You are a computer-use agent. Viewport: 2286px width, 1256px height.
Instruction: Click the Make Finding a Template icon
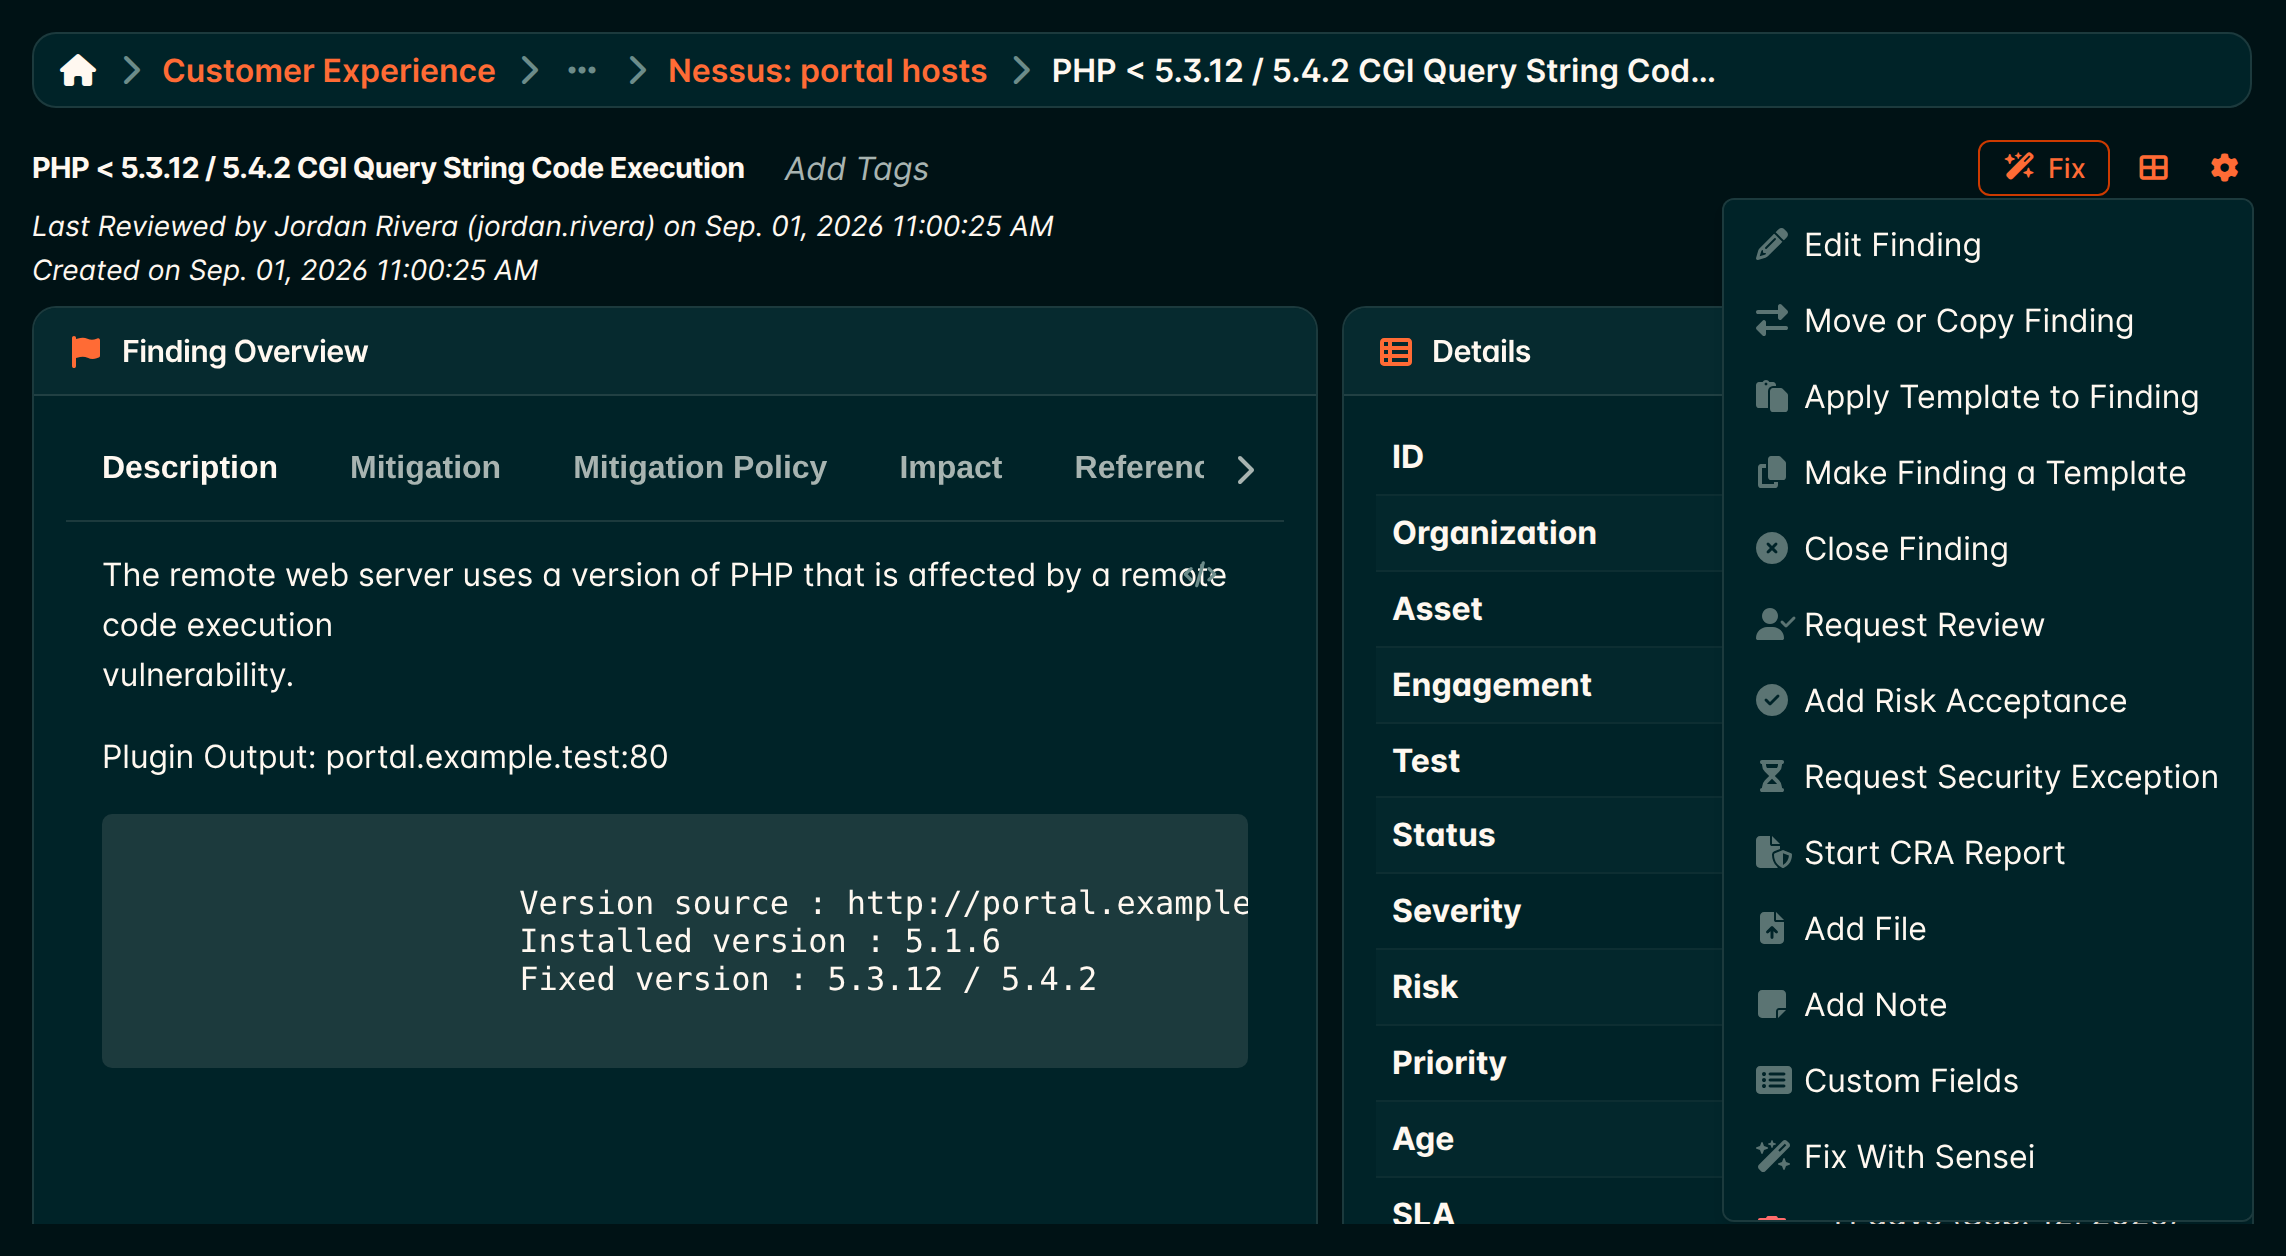coord(1772,473)
